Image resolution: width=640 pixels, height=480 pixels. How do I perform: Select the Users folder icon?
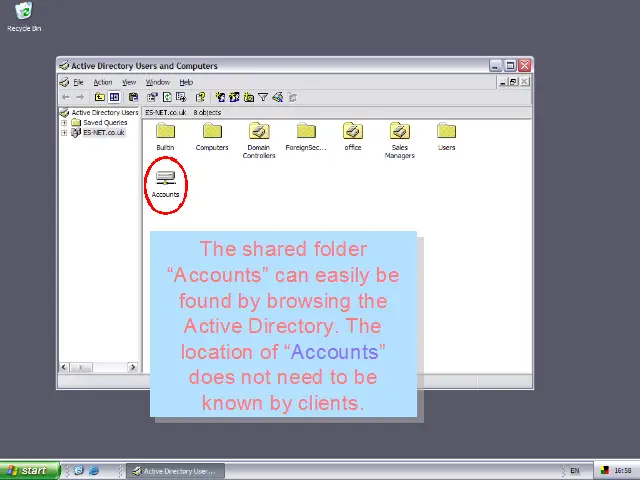(447, 131)
